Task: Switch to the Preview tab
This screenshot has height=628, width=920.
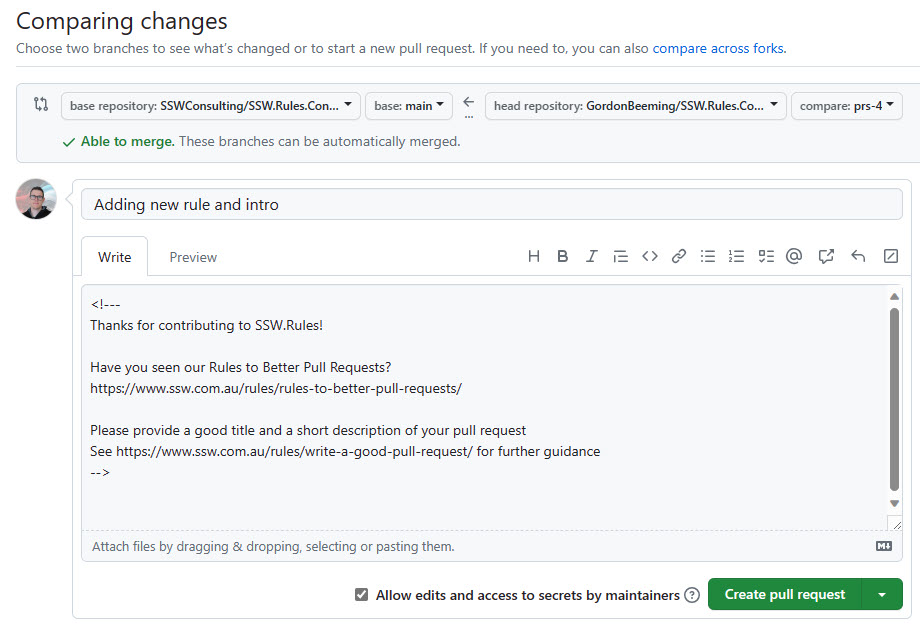Action: (193, 257)
